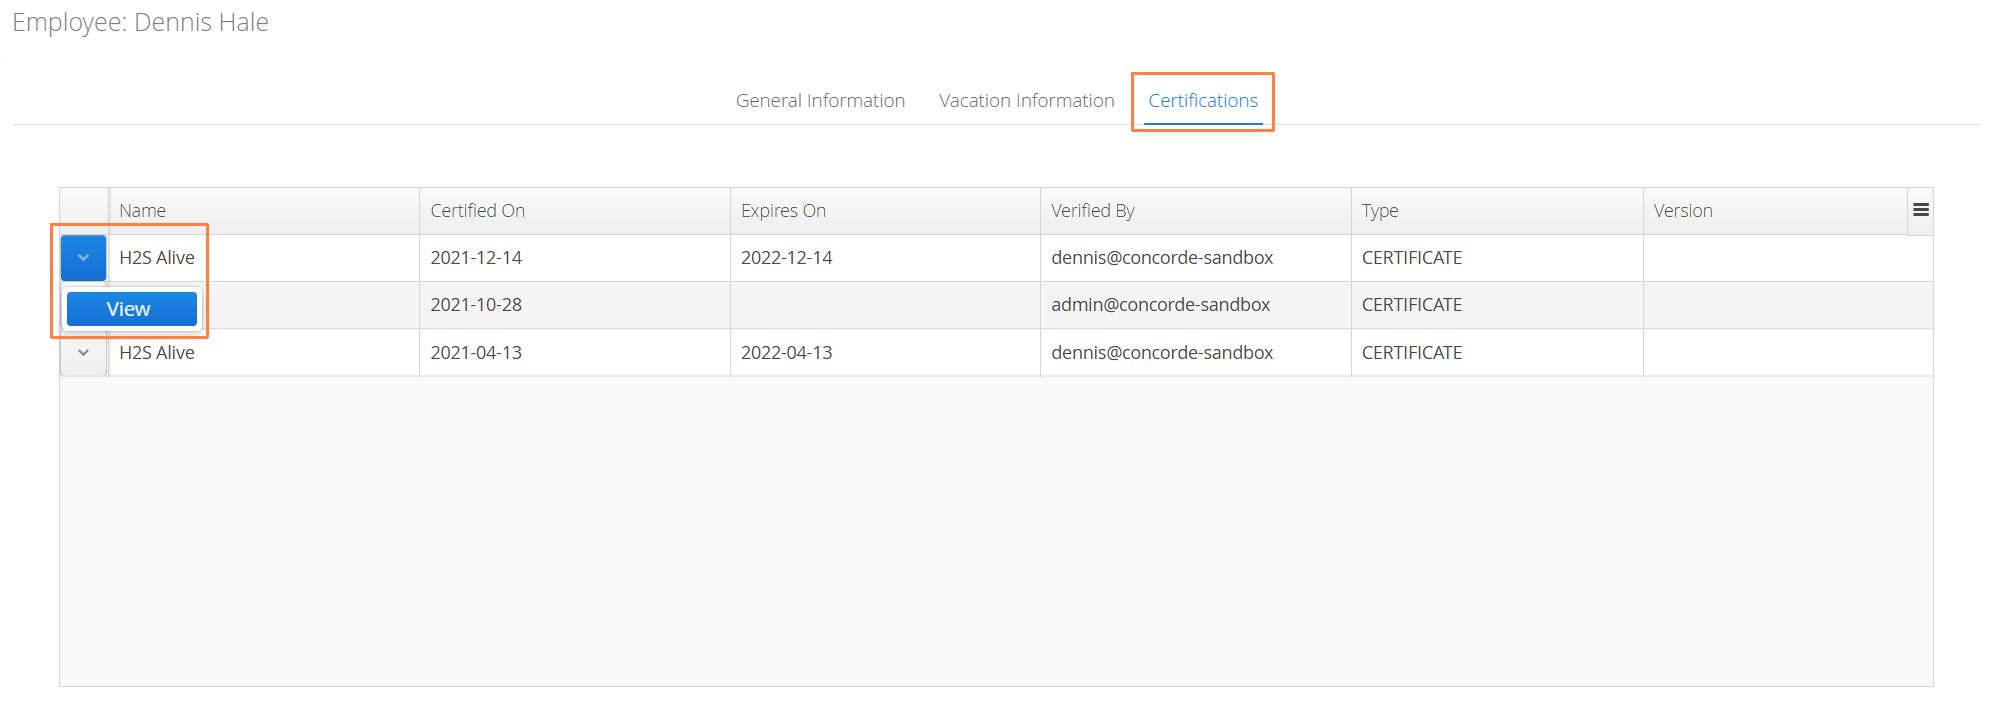Click the Employee: Dennis Hale heading
Screen dimensions: 1992x721
pos(140,23)
